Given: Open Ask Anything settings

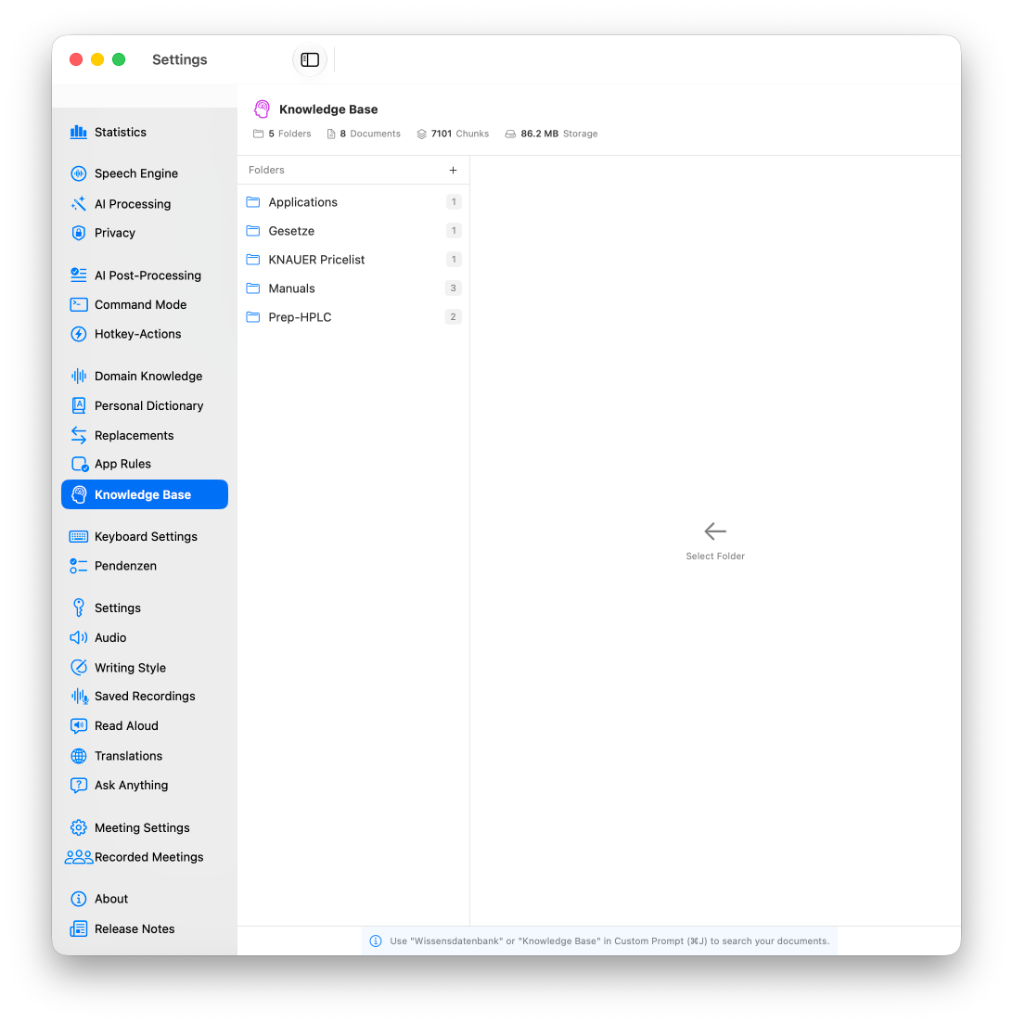Looking at the screenshot, I should pyautogui.click(x=144, y=786).
